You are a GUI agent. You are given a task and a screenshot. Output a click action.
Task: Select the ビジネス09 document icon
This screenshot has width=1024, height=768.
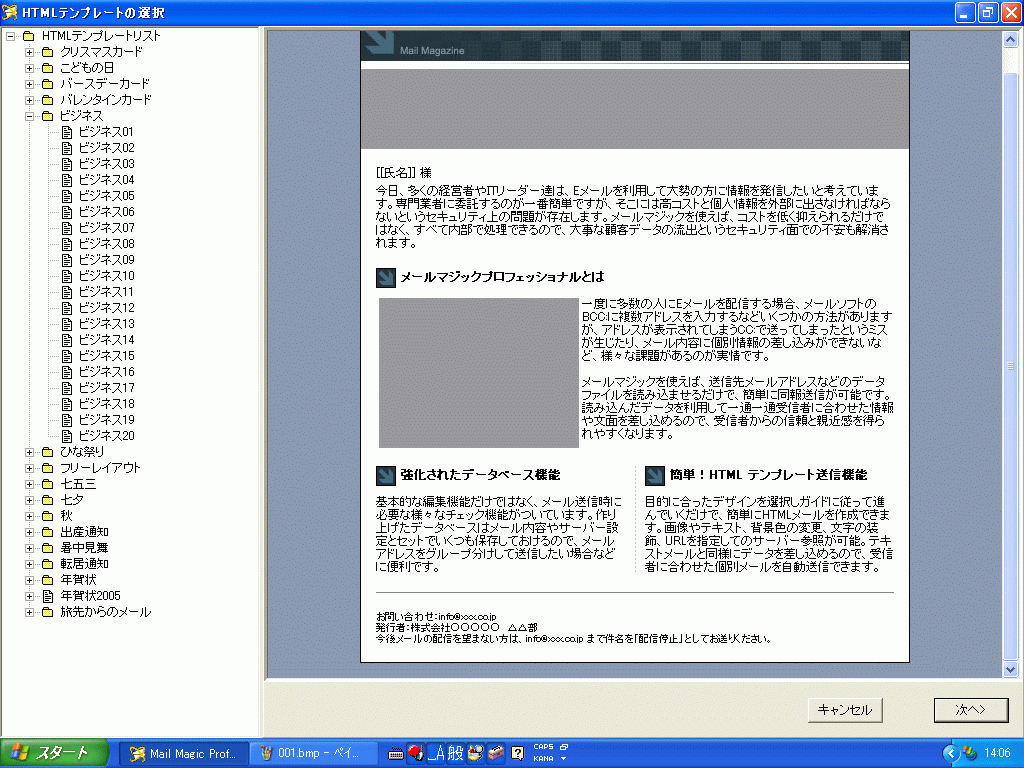tap(67, 260)
